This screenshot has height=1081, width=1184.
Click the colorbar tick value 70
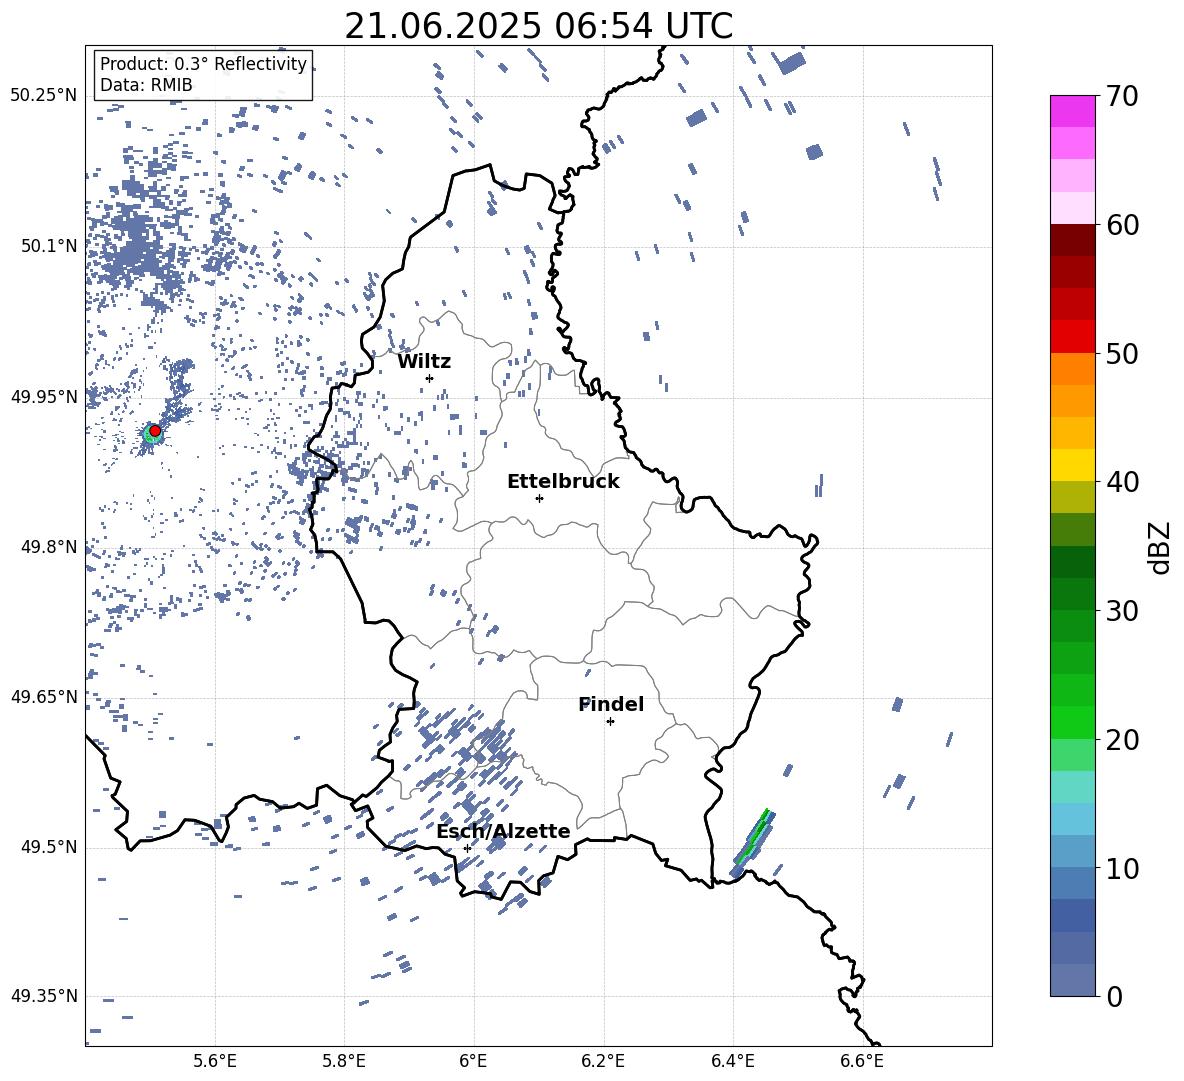click(1122, 96)
